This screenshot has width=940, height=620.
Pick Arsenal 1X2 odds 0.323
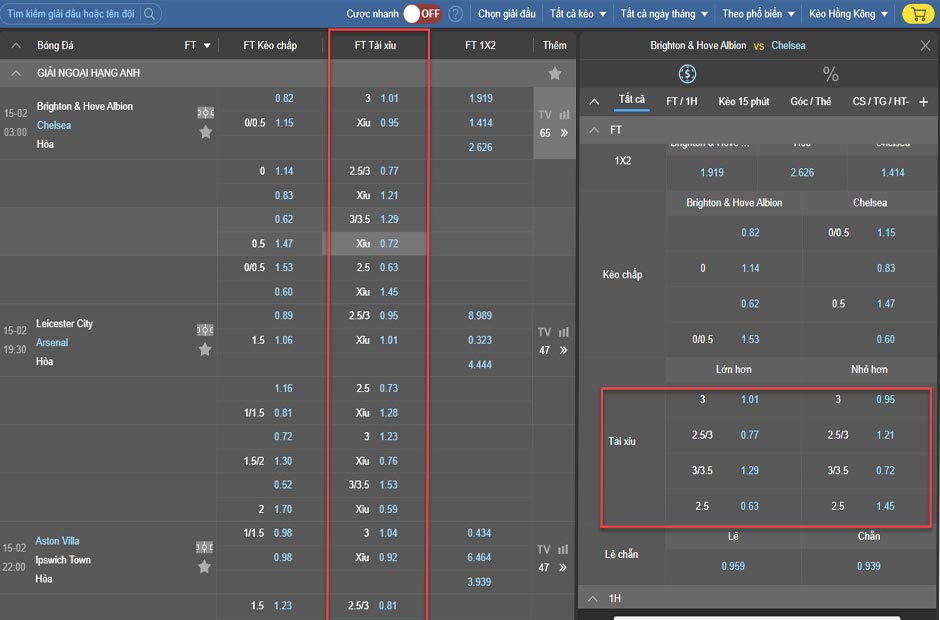coord(480,340)
